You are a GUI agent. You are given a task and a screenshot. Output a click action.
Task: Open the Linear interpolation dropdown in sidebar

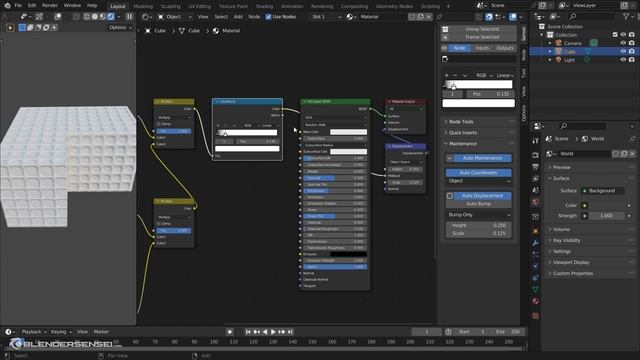[x=505, y=76]
